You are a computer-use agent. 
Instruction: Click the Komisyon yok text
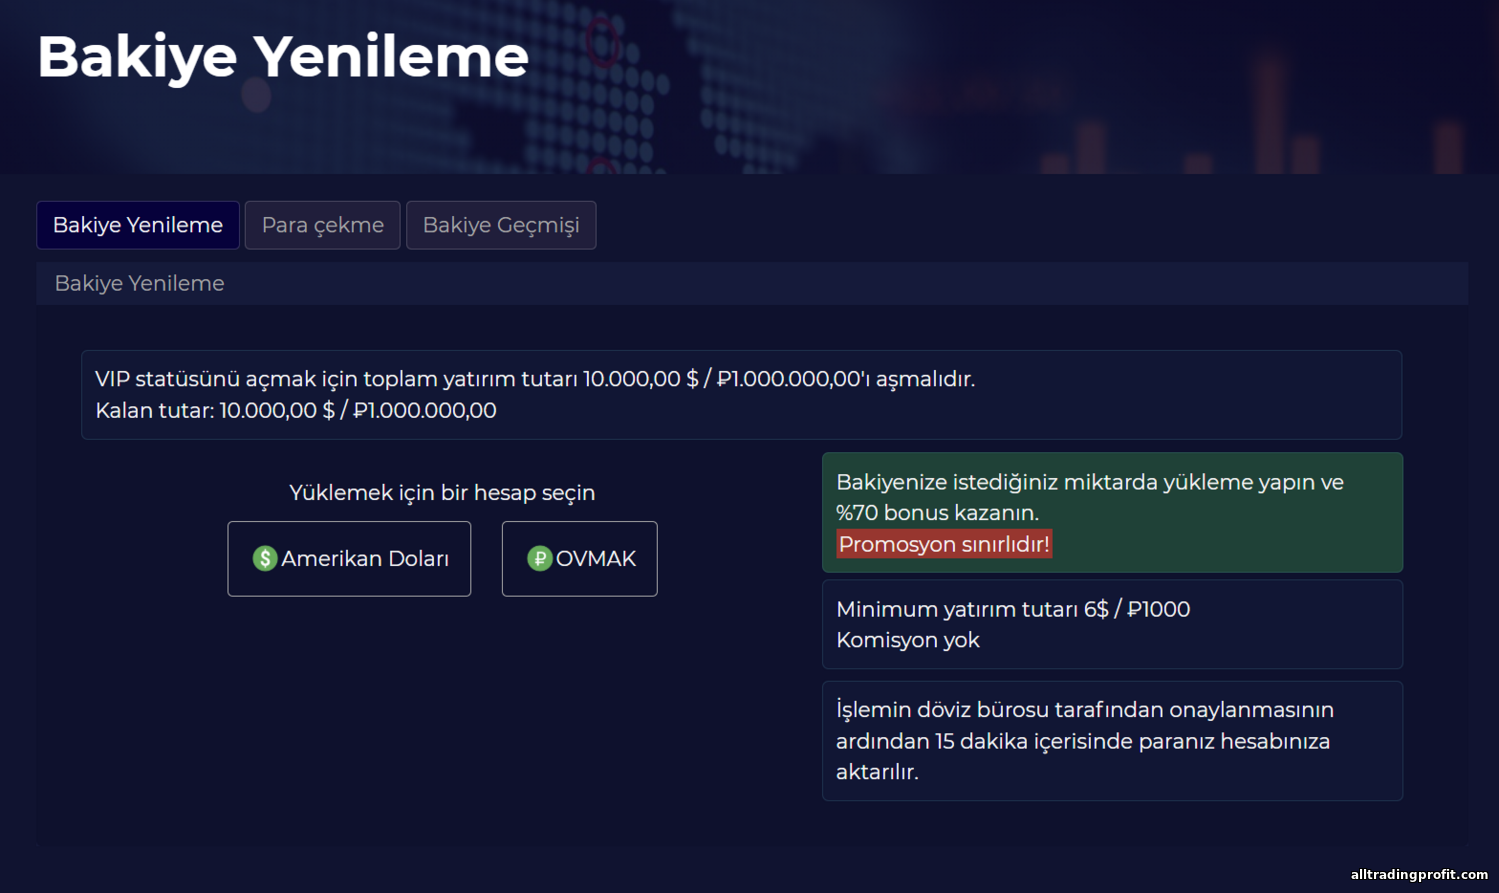pos(907,640)
